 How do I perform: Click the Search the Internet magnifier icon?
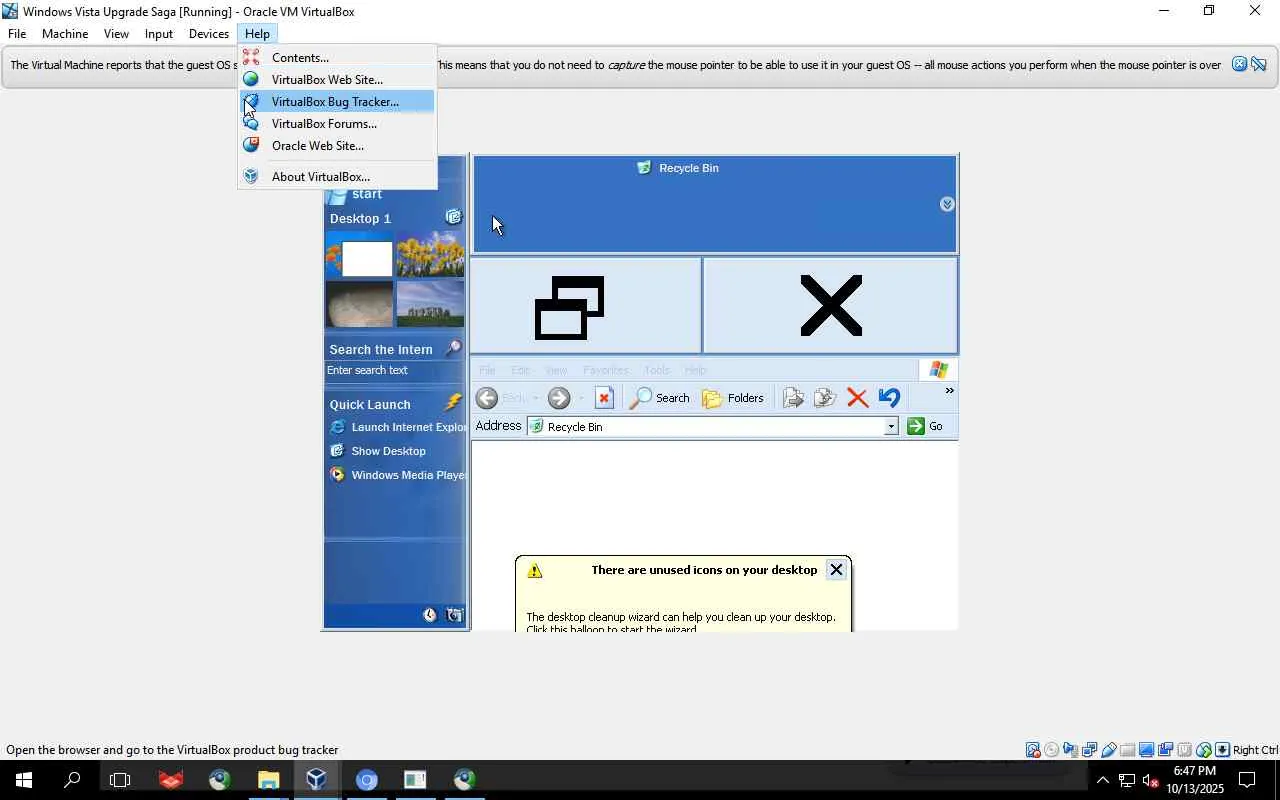(x=453, y=348)
